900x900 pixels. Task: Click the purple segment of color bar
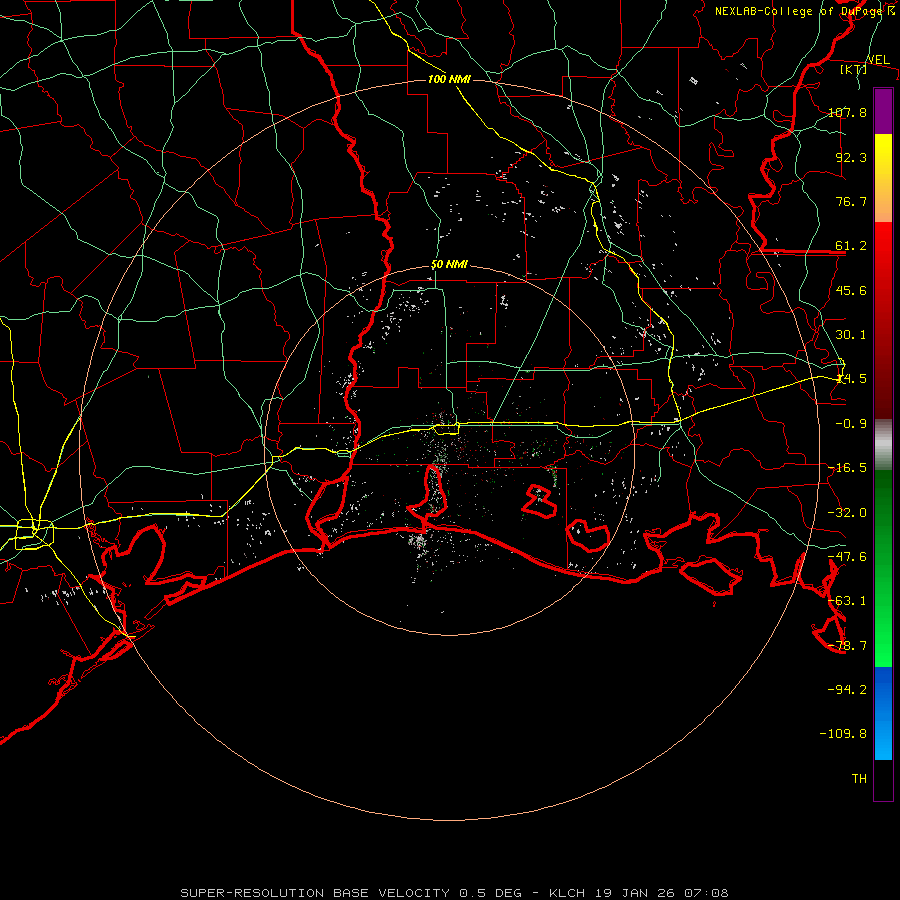(x=883, y=111)
